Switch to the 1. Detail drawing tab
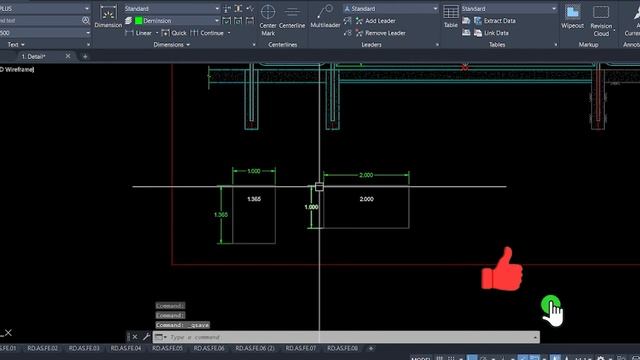The width and height of the screenshot is (640, 360). (33, 56)
